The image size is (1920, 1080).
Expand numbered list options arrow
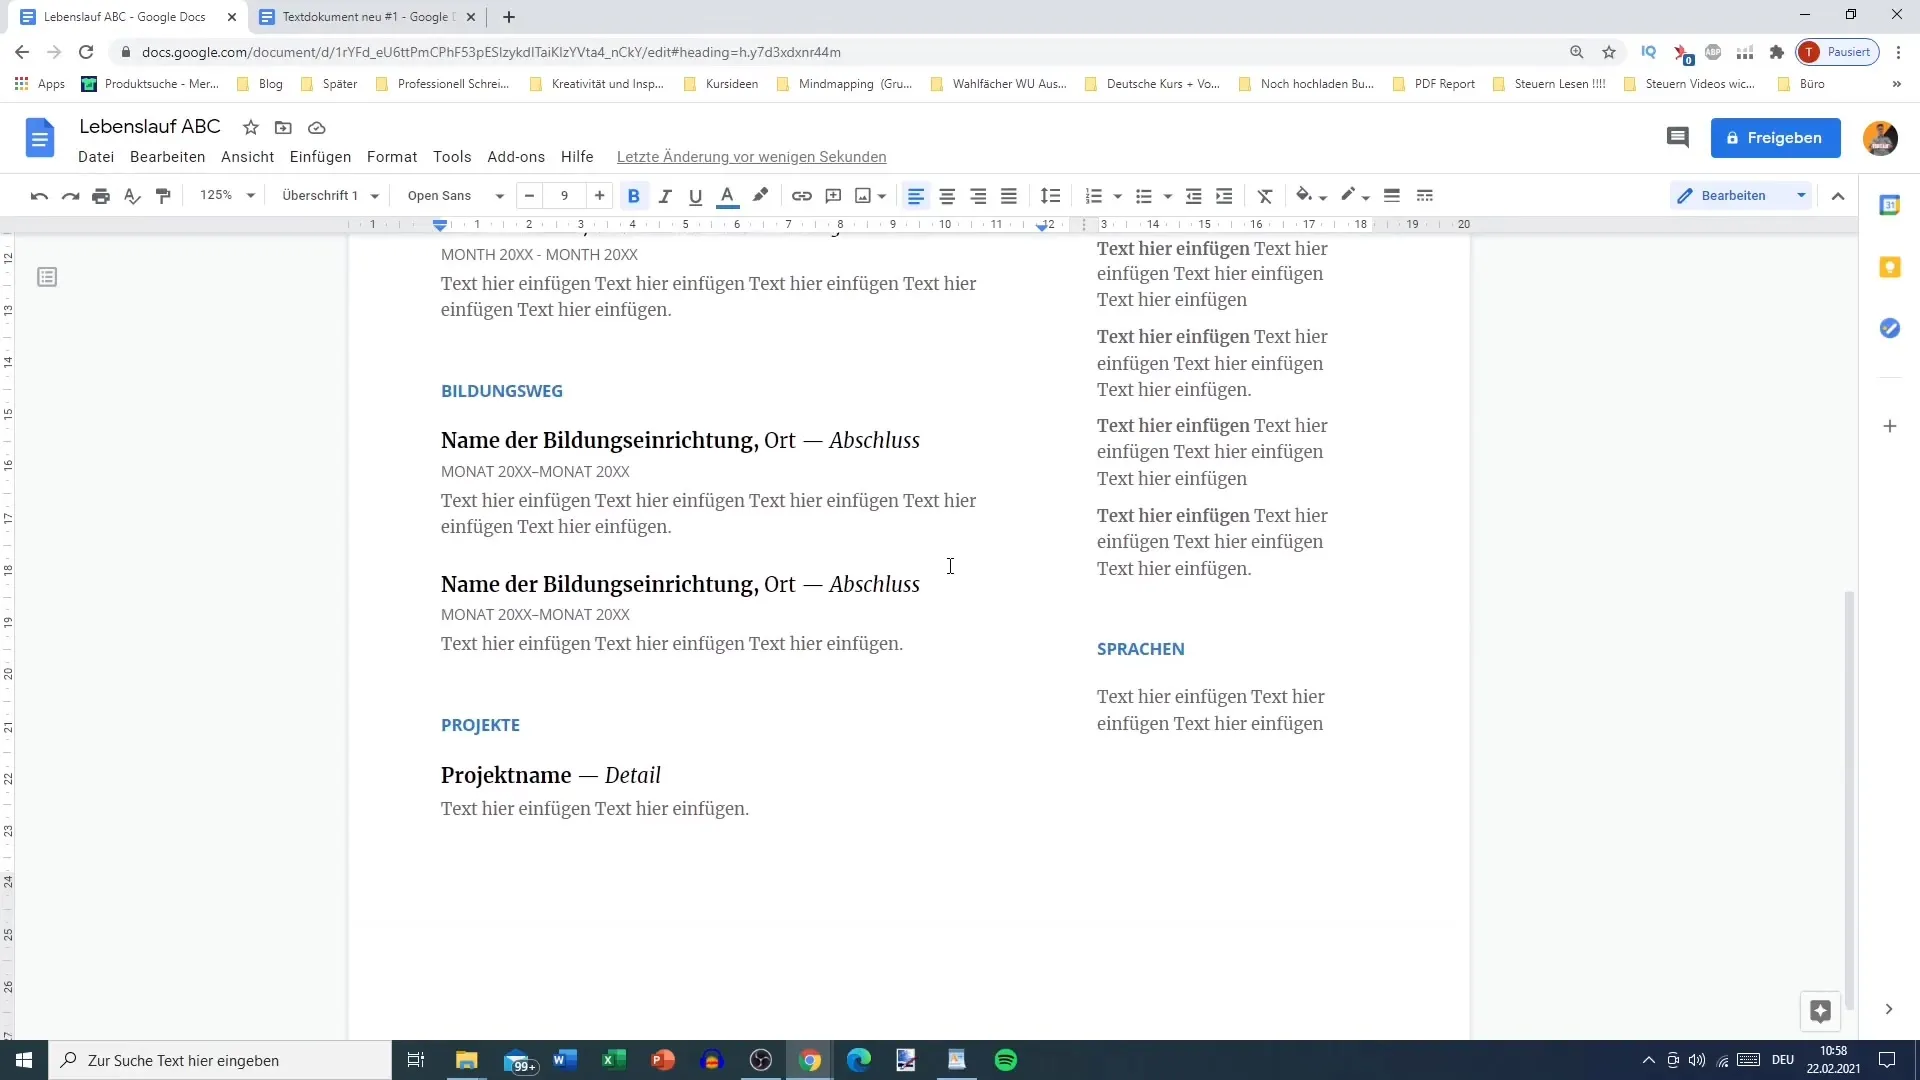point(1118,196)
